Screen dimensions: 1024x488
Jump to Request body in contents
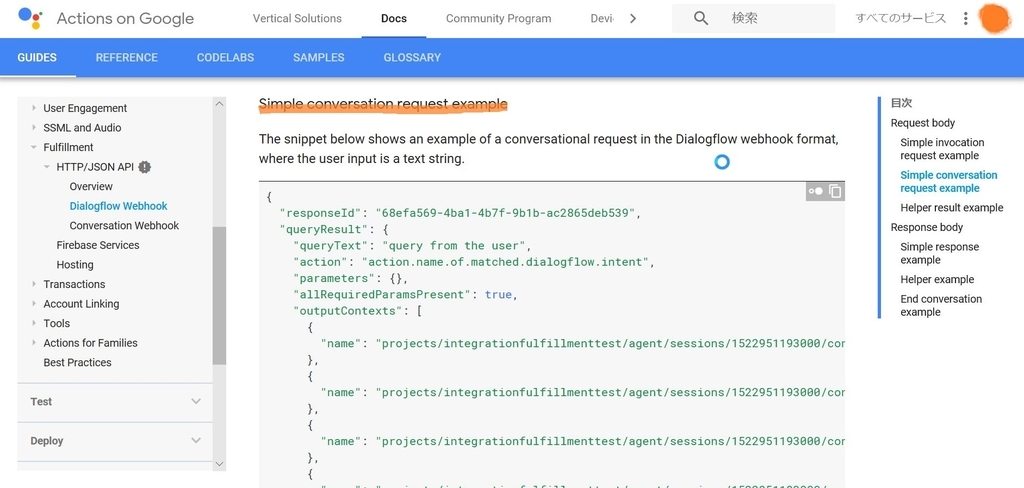[923, 123]
